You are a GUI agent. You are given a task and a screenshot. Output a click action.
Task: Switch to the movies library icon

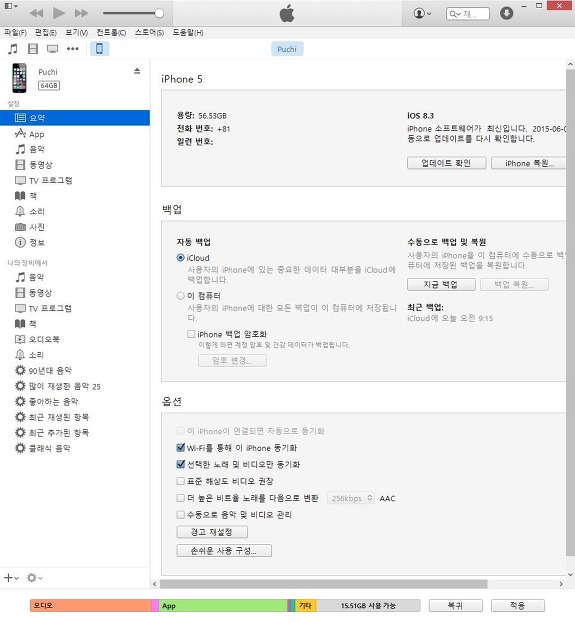pyautogui.click(x=33, y=49)
